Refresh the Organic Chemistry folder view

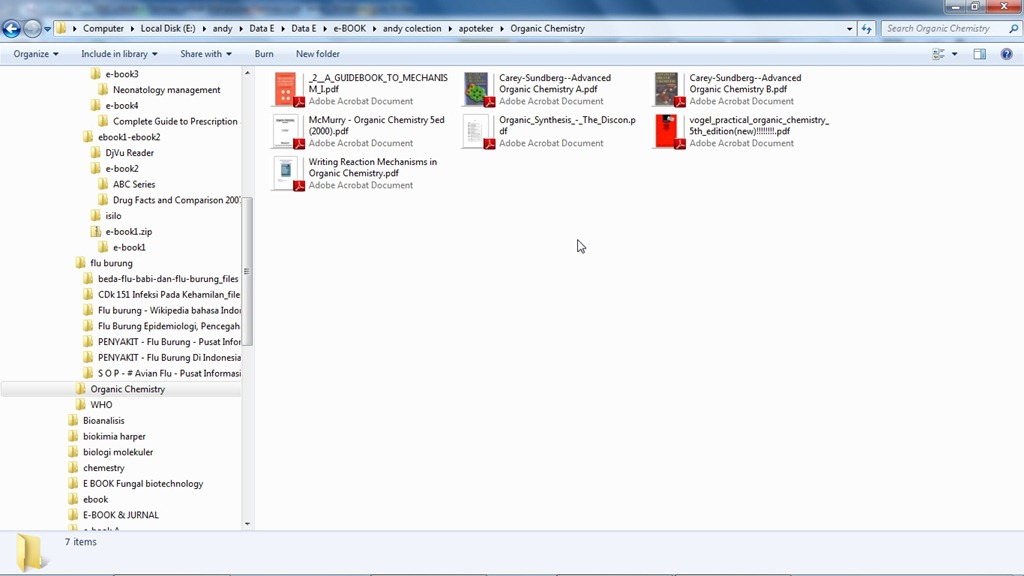click(x=866, y=29)
